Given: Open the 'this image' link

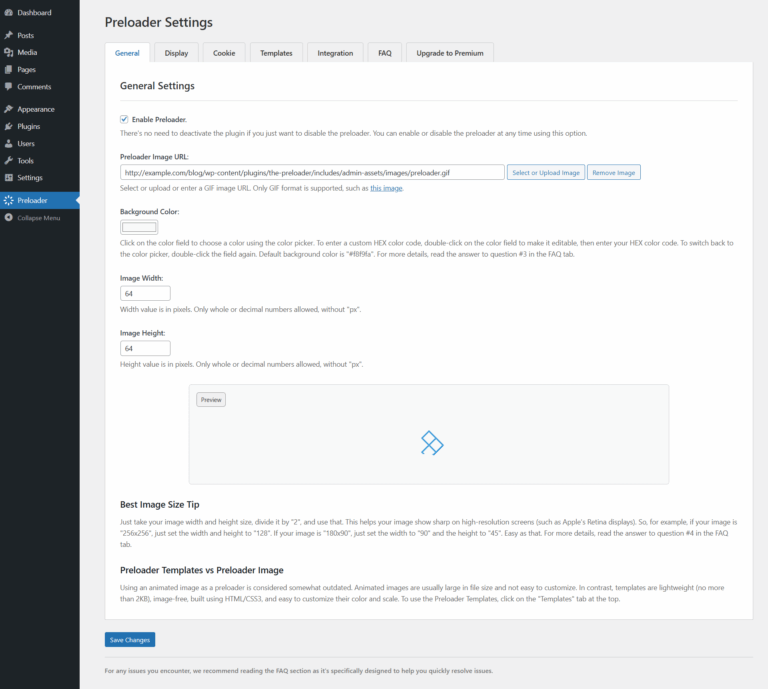Looking at the screenshot, I should (386, 188).
